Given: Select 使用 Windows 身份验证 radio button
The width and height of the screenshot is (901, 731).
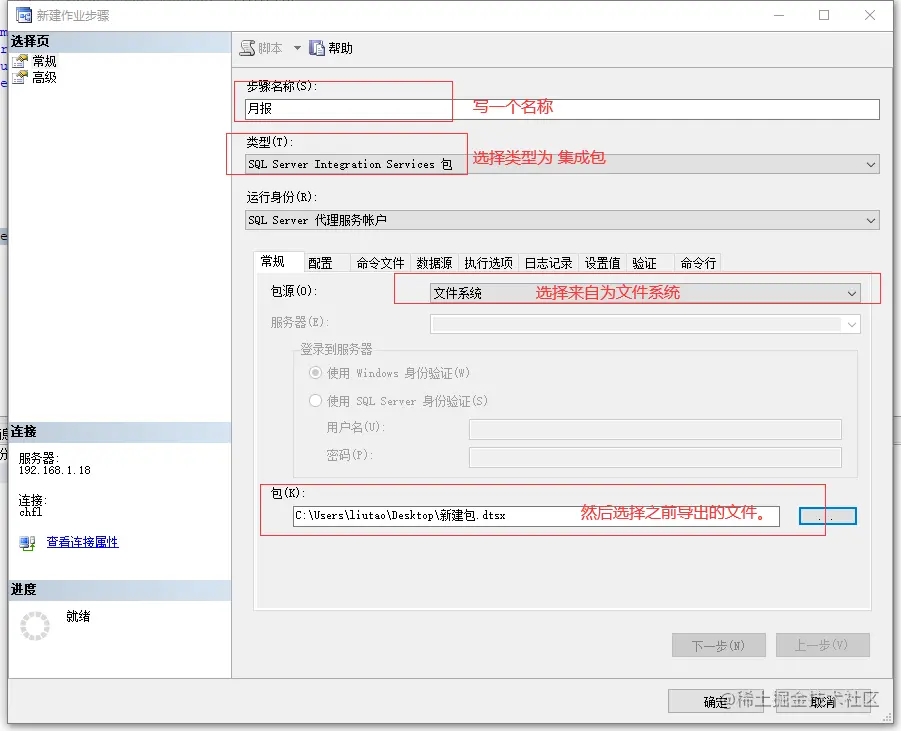Looking at the screenshot, I should tap(315, 373).
